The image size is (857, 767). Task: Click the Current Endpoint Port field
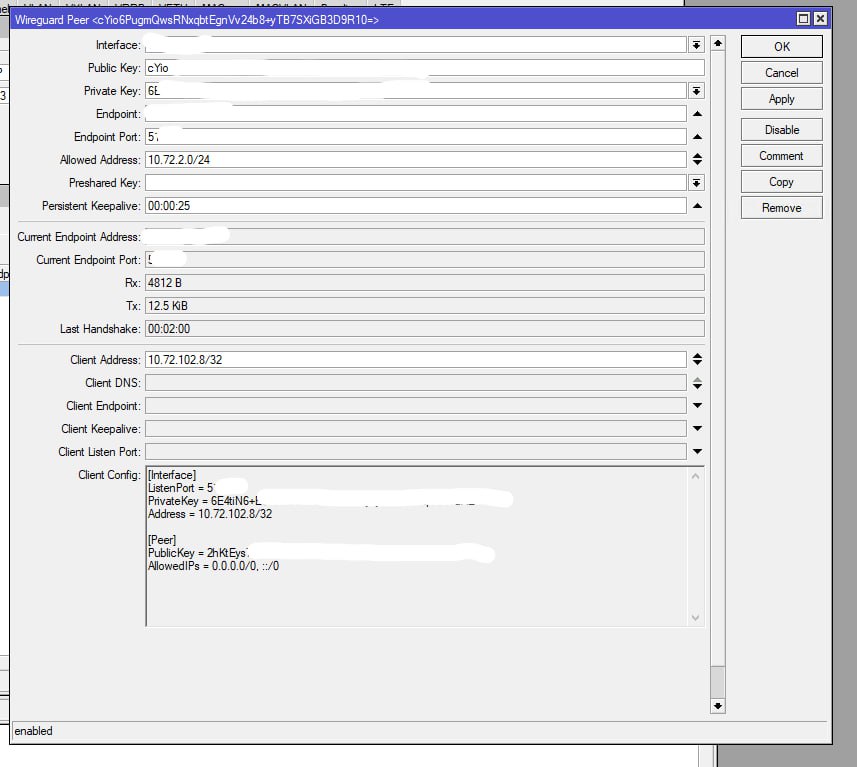[x=425, y=260]
